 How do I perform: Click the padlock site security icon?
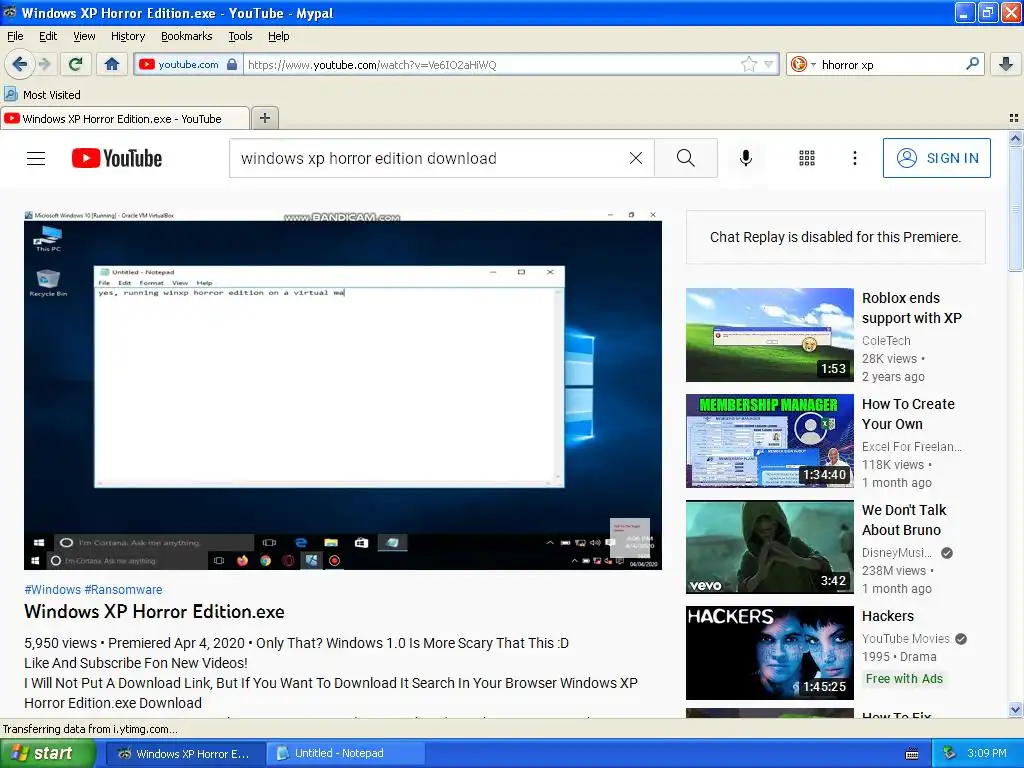click(232, 64)
